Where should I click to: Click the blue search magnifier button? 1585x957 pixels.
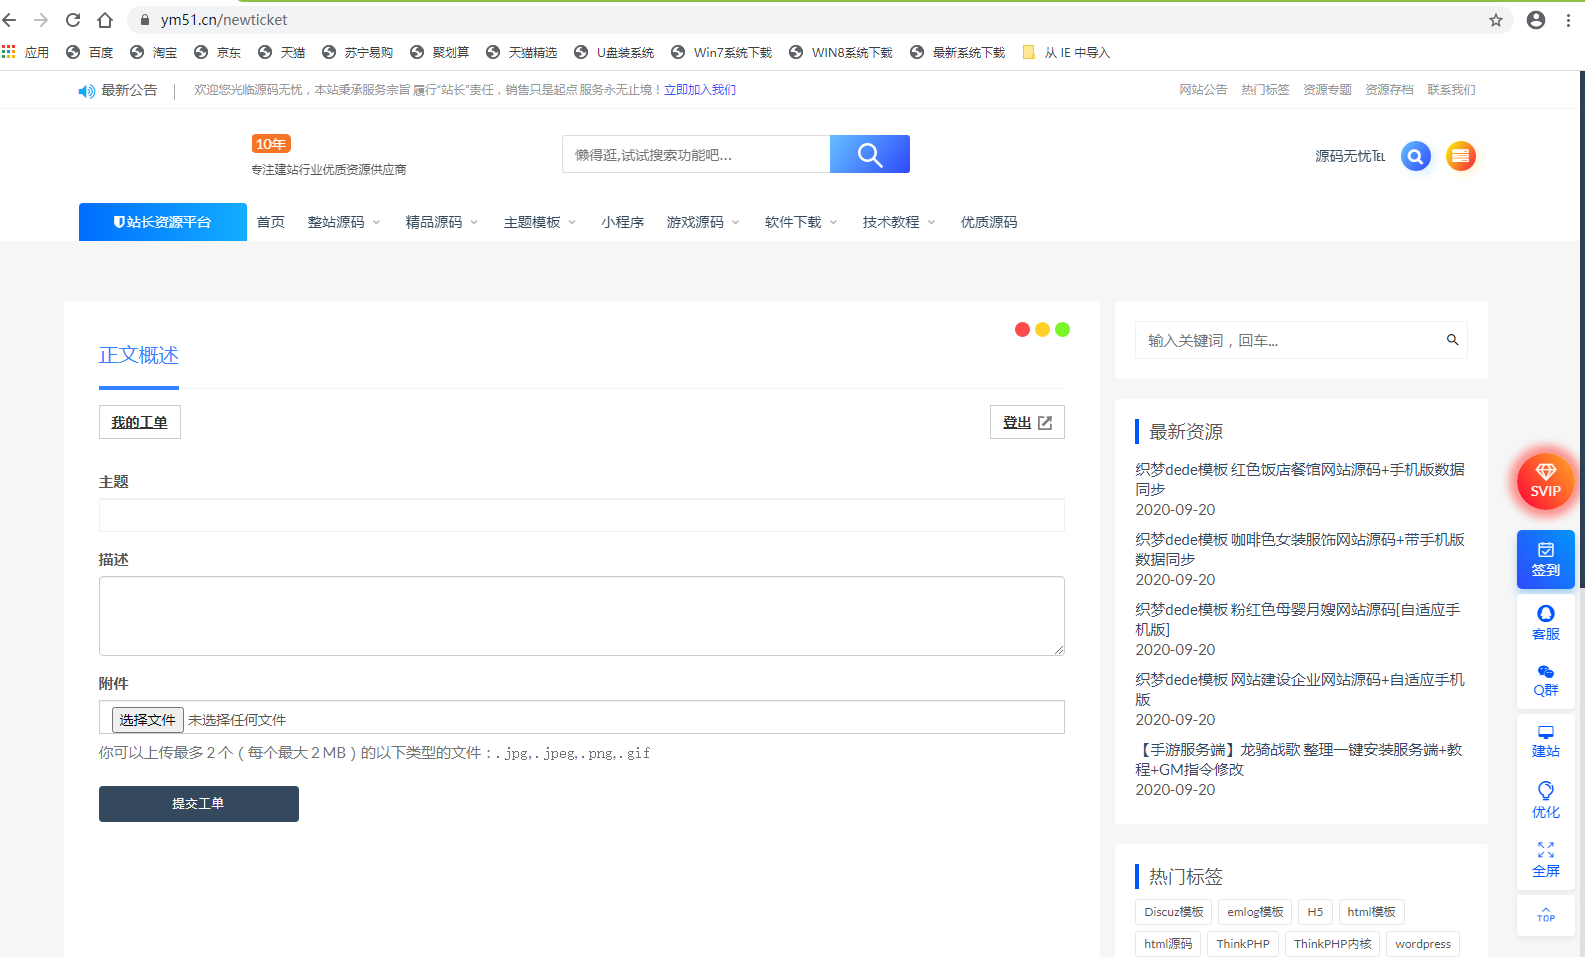tap(870, 154)
